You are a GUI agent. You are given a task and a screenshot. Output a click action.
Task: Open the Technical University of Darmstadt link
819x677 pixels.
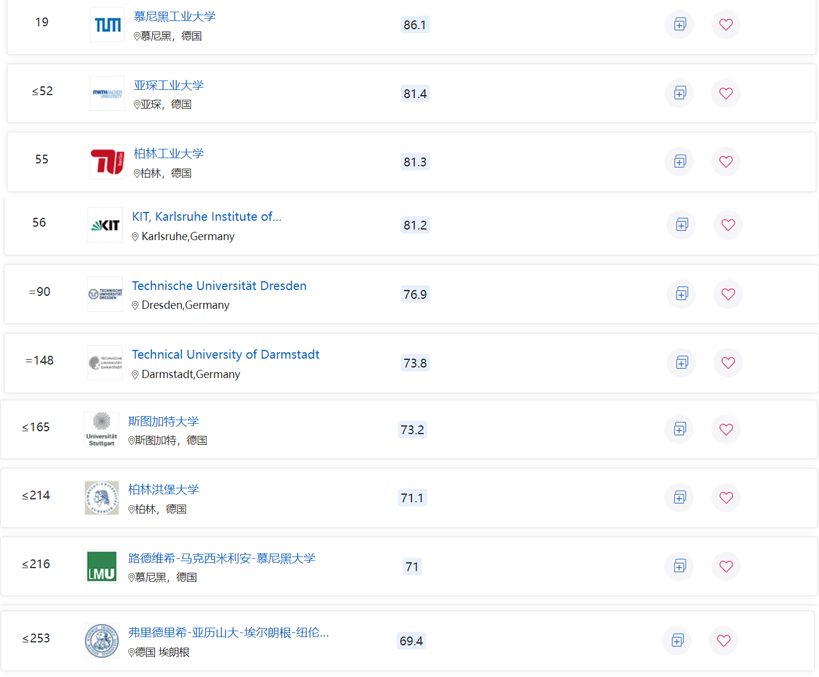pos(225,354)
